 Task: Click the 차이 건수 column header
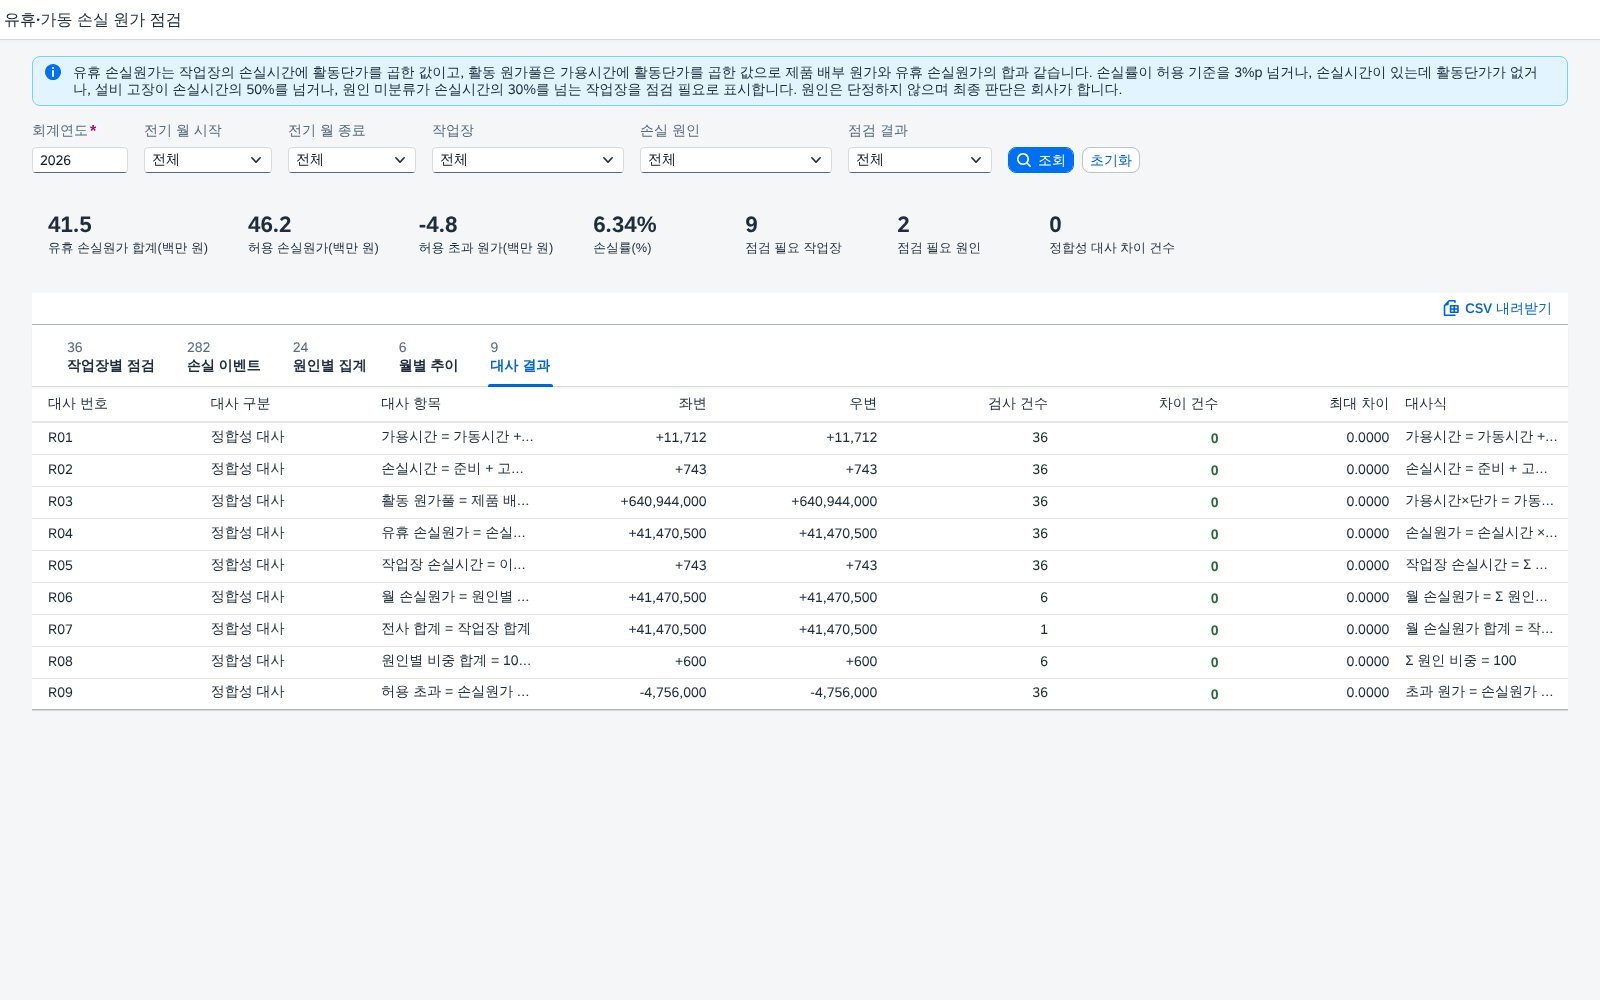point(1188,404)
